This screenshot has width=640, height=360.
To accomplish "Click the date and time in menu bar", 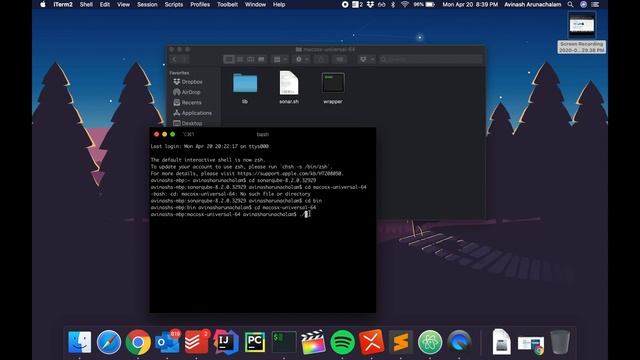I will coord(470,4).
